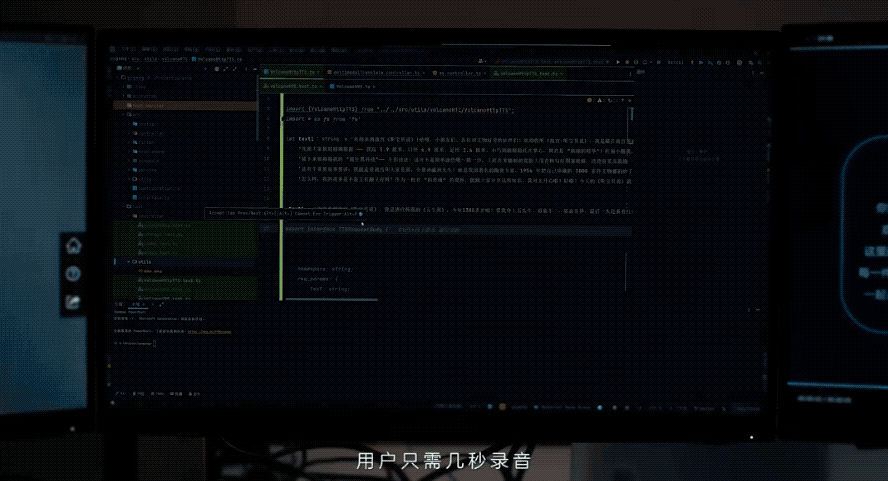Switch to the VolcanoHttpTTS.ts editor tab
The height and width of the screenshot is (481, 888).
292,73
